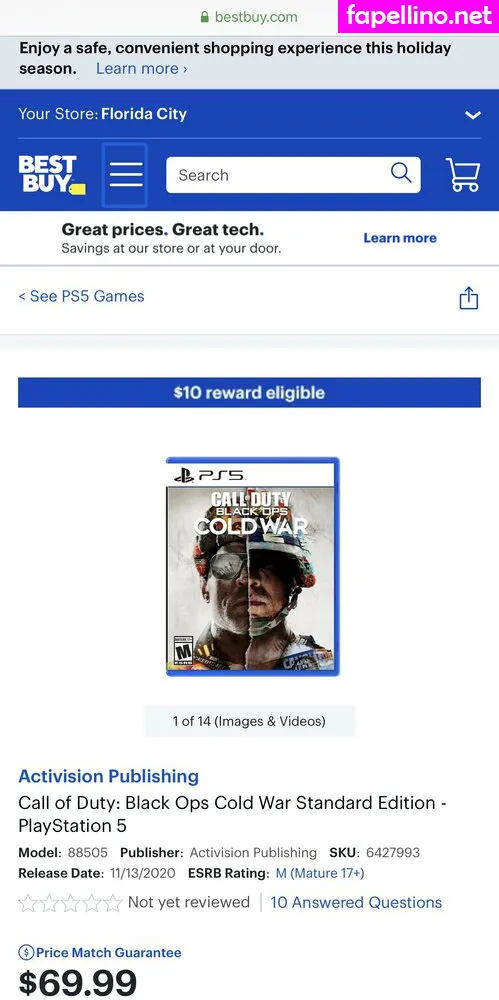Tap the $10 reward eligible banner
Viewport: 499px width, 1000px height.
tap(249, 393)
